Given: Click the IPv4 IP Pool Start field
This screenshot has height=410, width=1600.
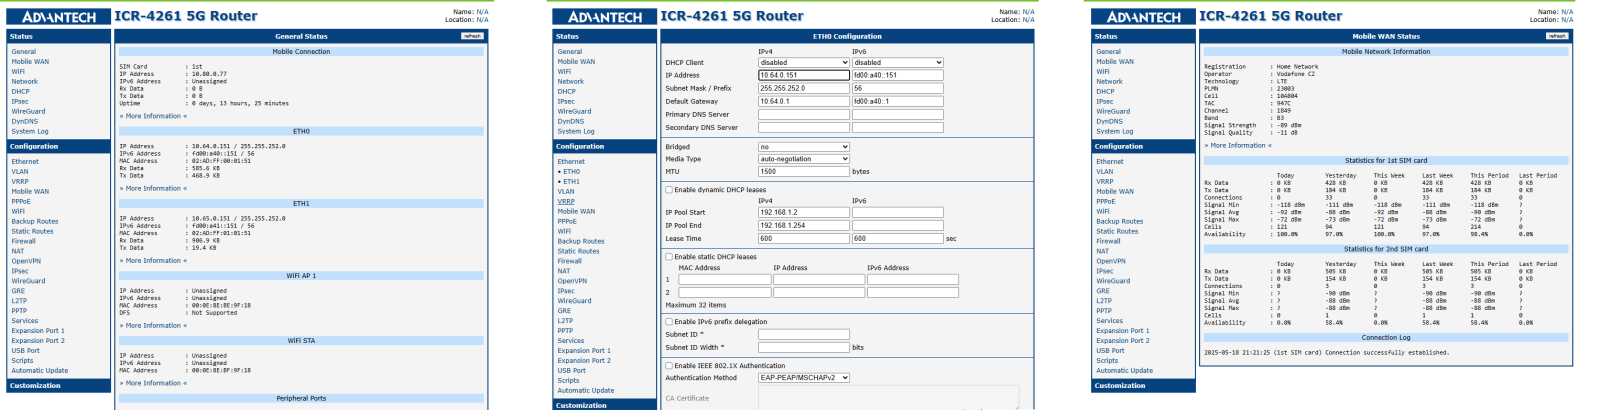Looking at the screenshot, I should coord(803,212).
